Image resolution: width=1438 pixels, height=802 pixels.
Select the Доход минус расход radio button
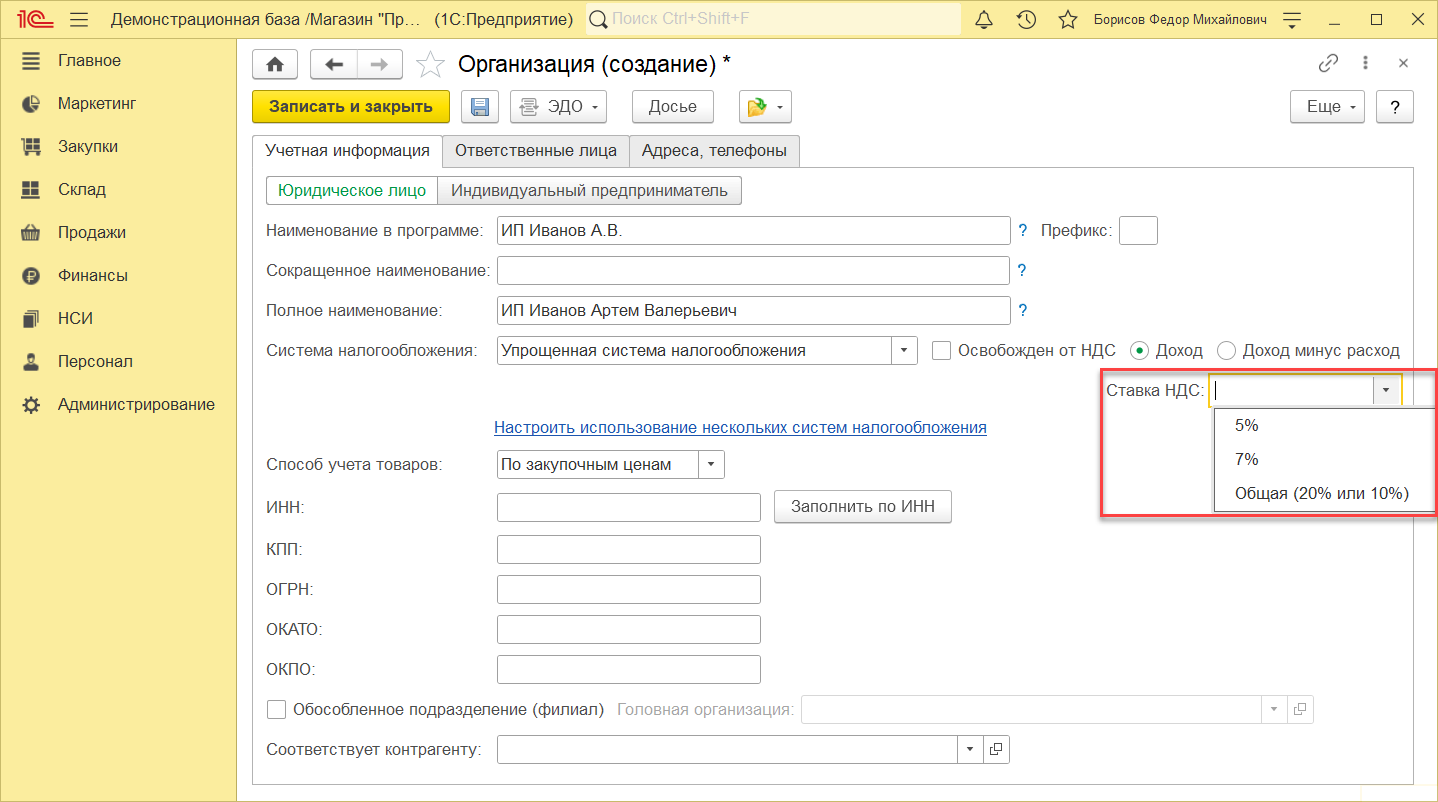pos(1226,351)
